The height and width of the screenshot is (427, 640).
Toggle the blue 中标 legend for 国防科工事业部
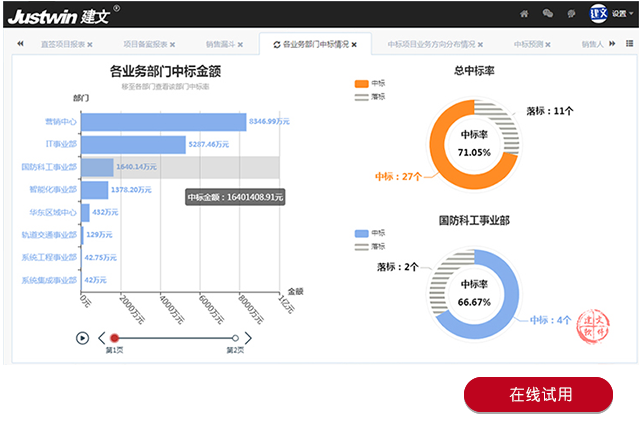coord(362,233)
